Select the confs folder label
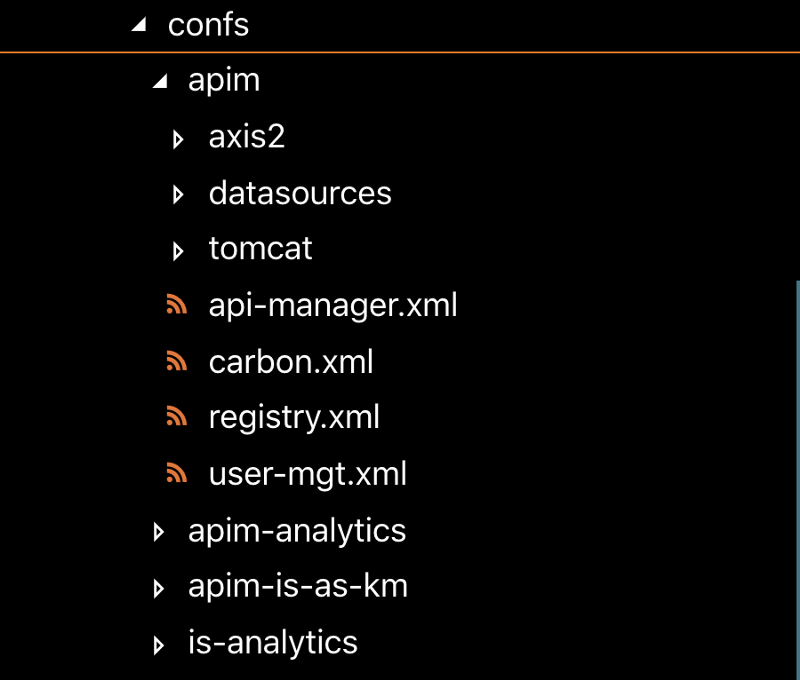Viewport: 800px width, 680px height. coord(208,24)
